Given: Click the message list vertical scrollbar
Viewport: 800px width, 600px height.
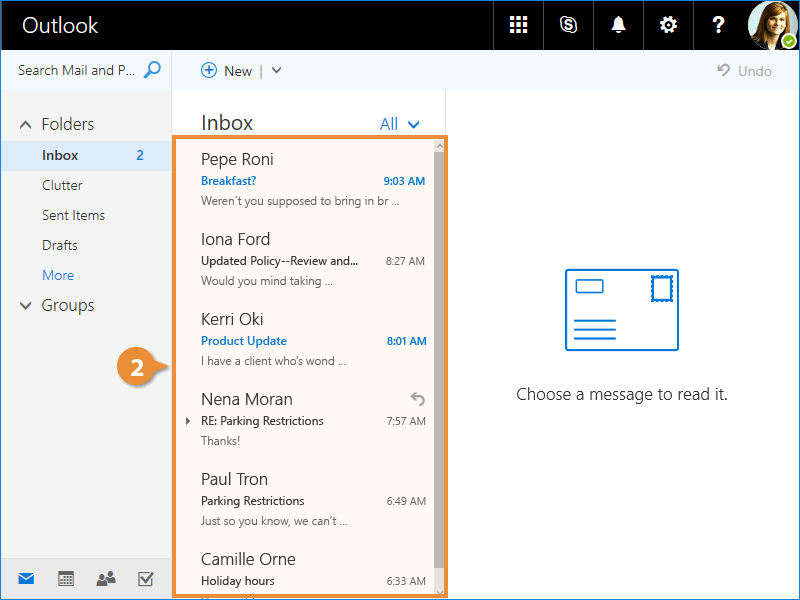Looking at the screenshot, I should pyautogui.click(x=439, y=360).
